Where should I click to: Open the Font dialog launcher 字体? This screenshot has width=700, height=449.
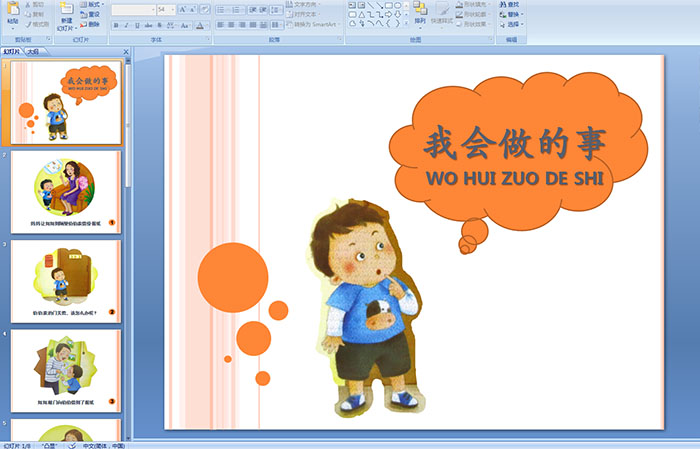pyautogui.click(x=208, y=39)
